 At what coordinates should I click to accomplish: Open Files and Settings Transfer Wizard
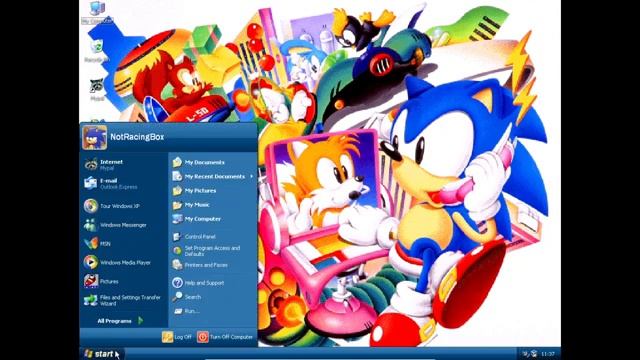(x=123, y=300)
